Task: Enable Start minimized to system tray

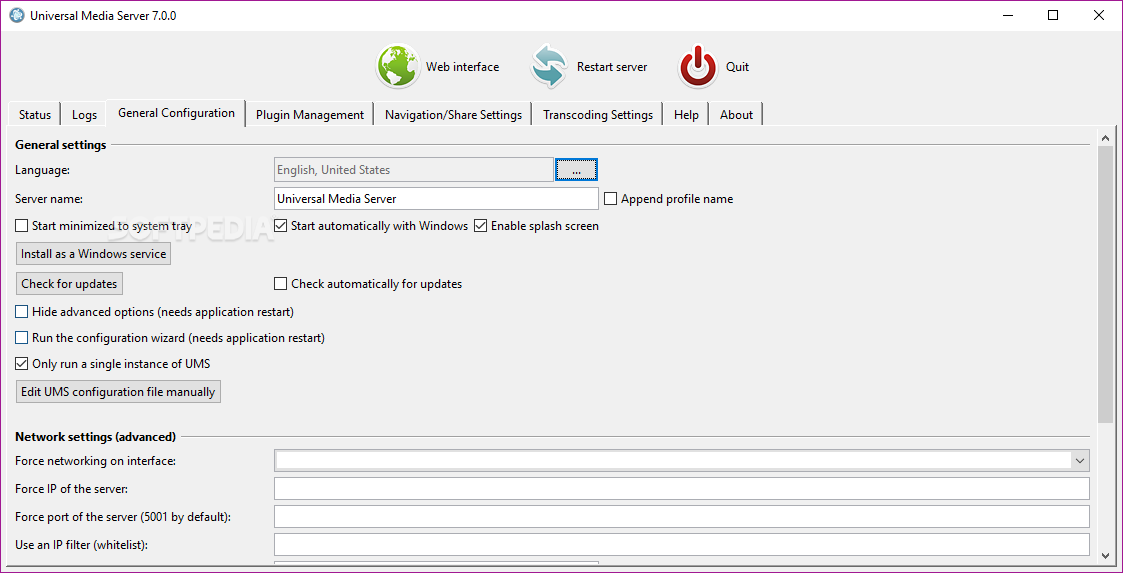Action: [21, 226]
